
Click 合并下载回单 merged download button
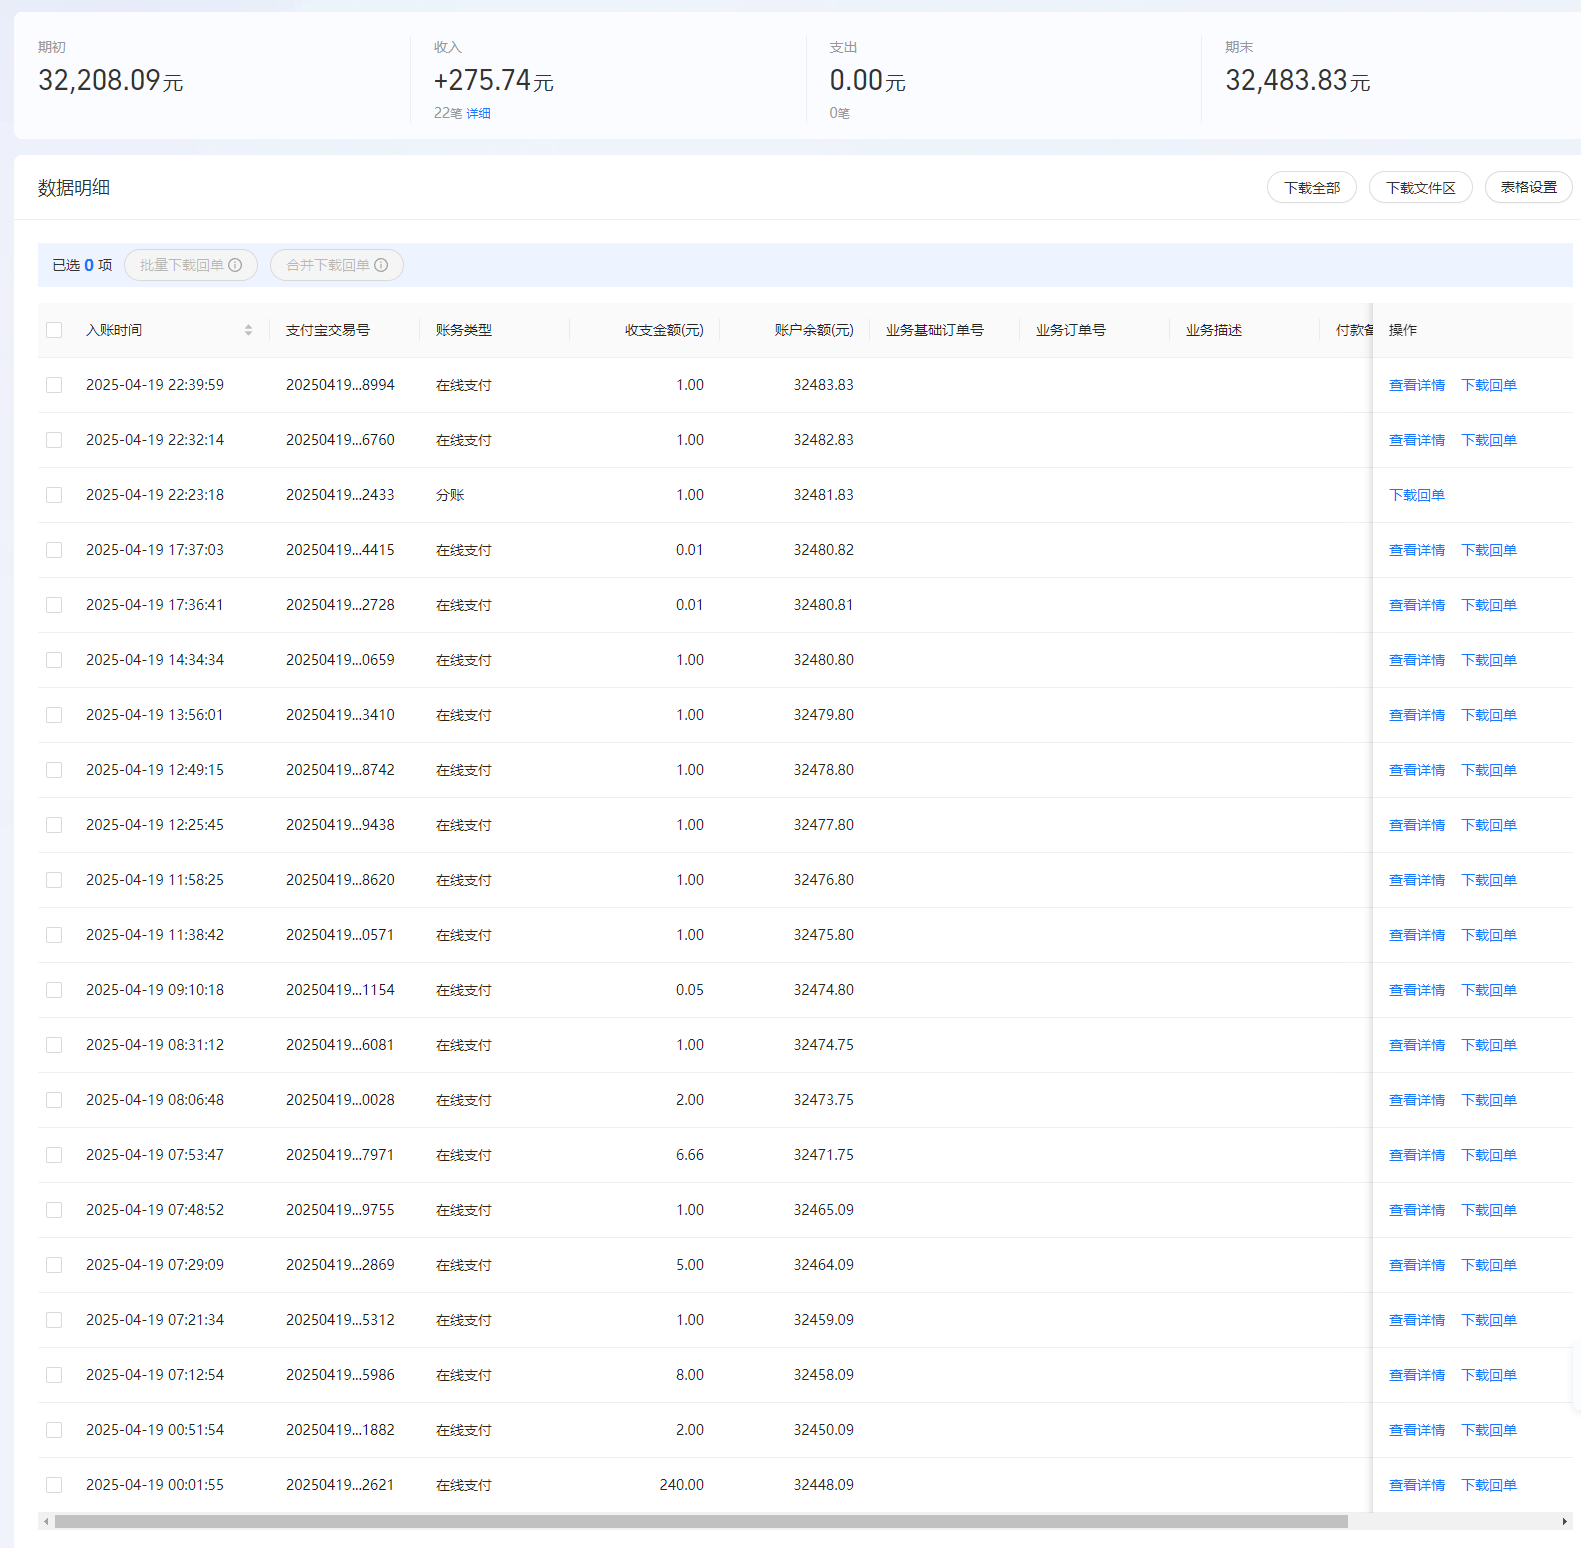click(328, 265)
